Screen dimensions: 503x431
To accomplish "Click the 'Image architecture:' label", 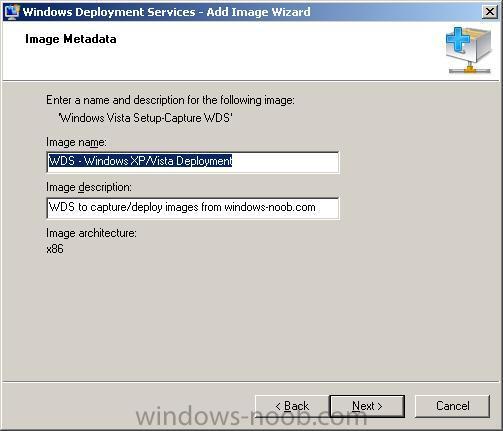I will 91,233.
